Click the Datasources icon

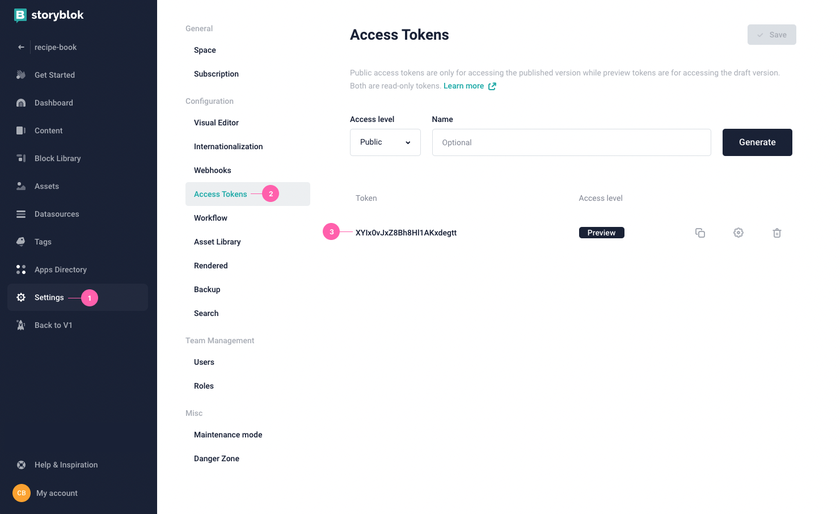(x=21, y=214)
